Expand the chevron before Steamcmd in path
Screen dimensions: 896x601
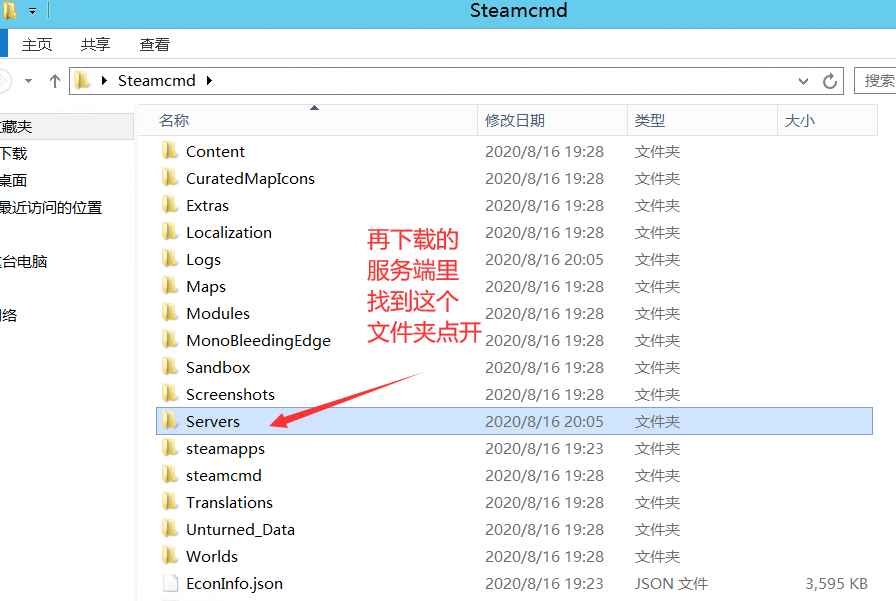point(104,81)
